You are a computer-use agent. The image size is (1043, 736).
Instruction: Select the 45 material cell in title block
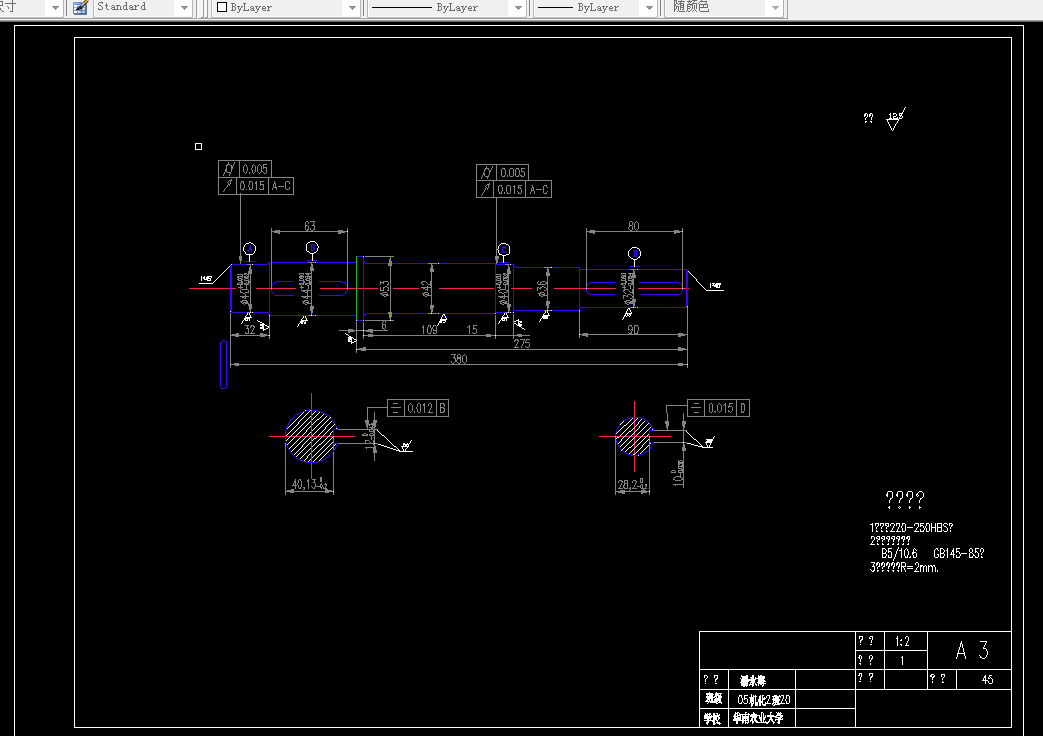click(984, 679)
